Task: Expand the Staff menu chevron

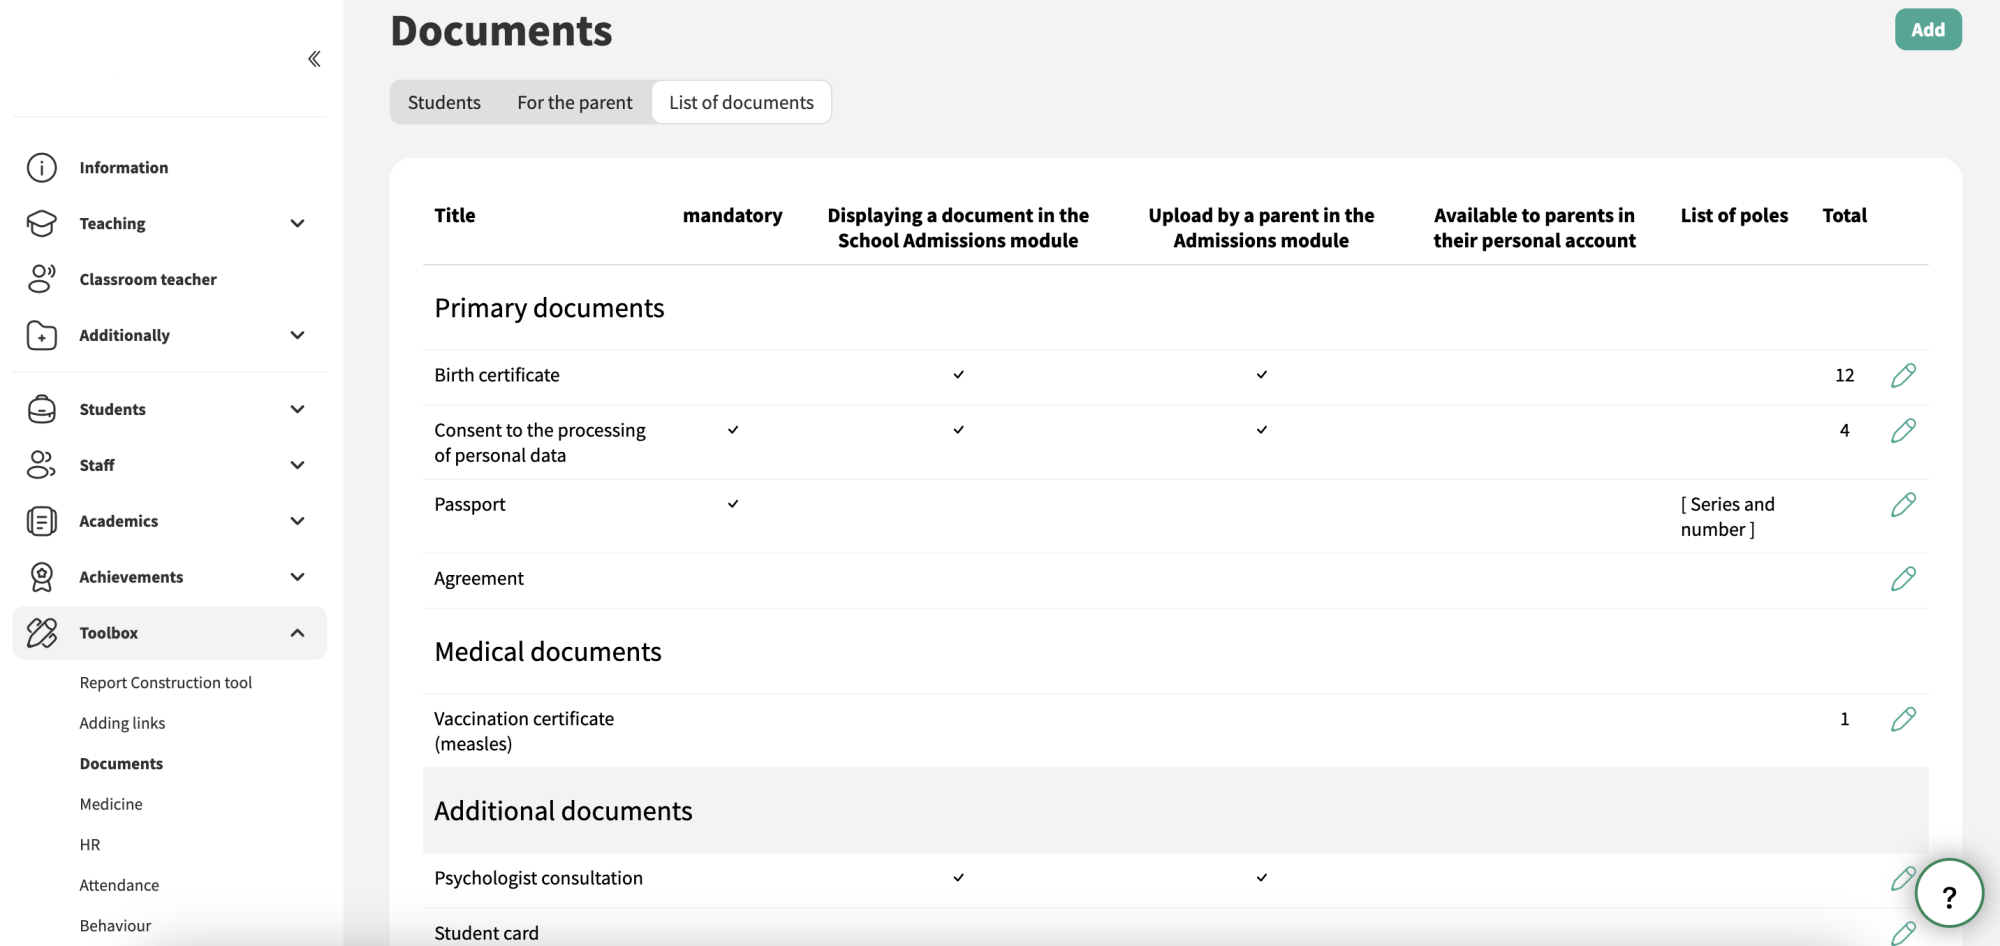Action: coord(297,465)
